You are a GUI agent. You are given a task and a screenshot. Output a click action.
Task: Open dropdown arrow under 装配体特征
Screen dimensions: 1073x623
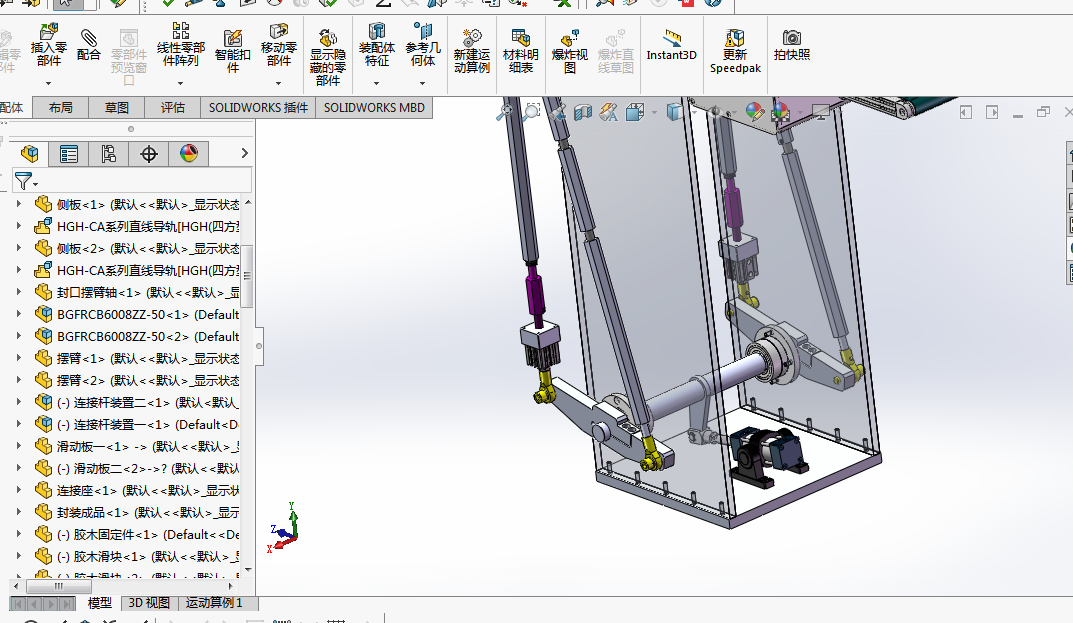[376, 84]
